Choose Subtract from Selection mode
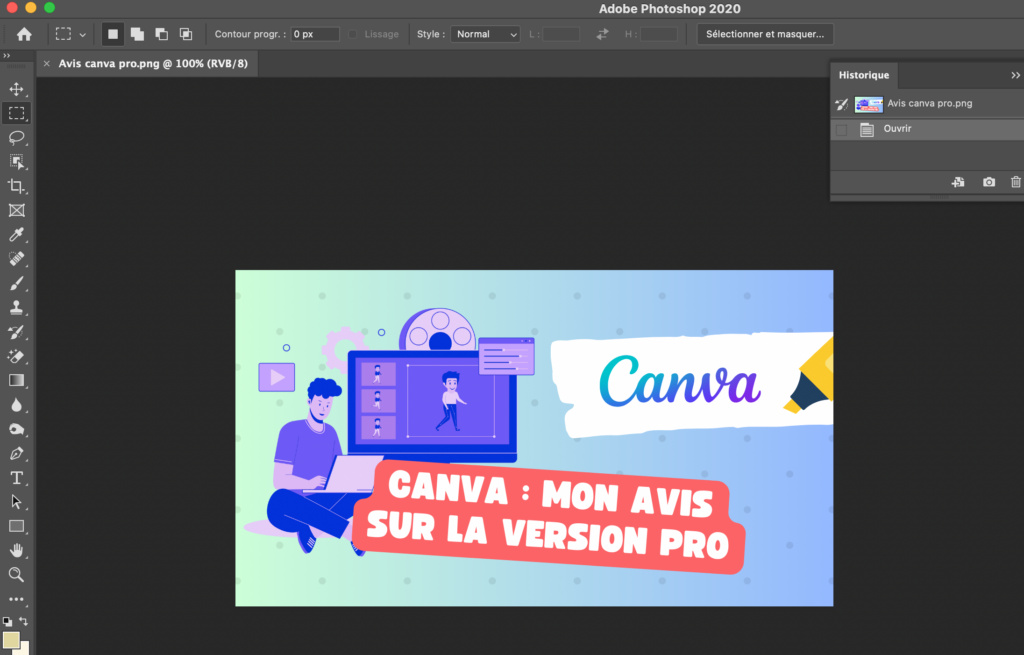This screenshot has width=1024, height=655. coord(161,34)
